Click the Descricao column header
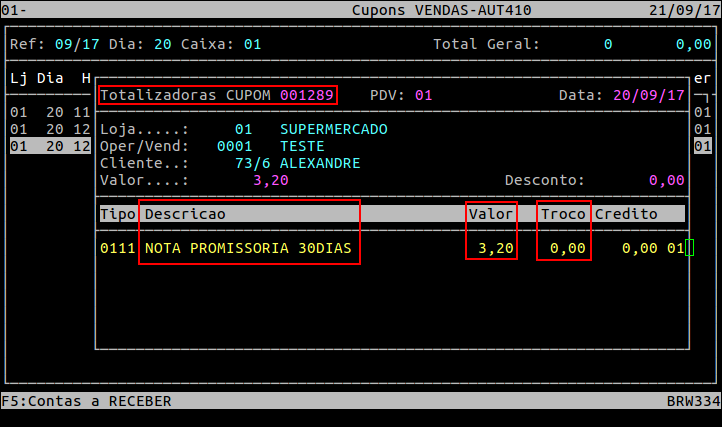The height and width of the screenshot is (427, 722). [x=185, y=214]
